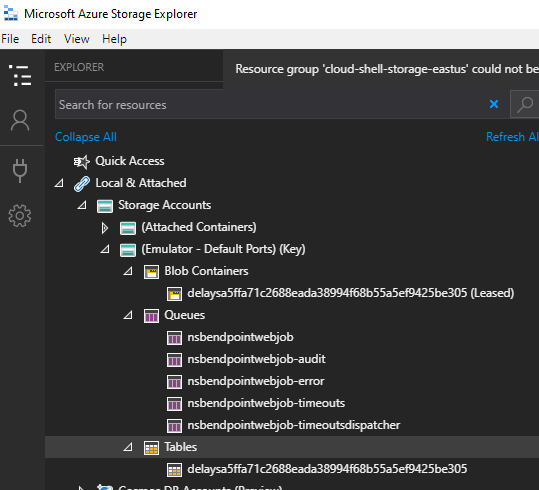Collapse the Tables node
Viewport: 539px width, 490px height.
(x=128, y=447)
